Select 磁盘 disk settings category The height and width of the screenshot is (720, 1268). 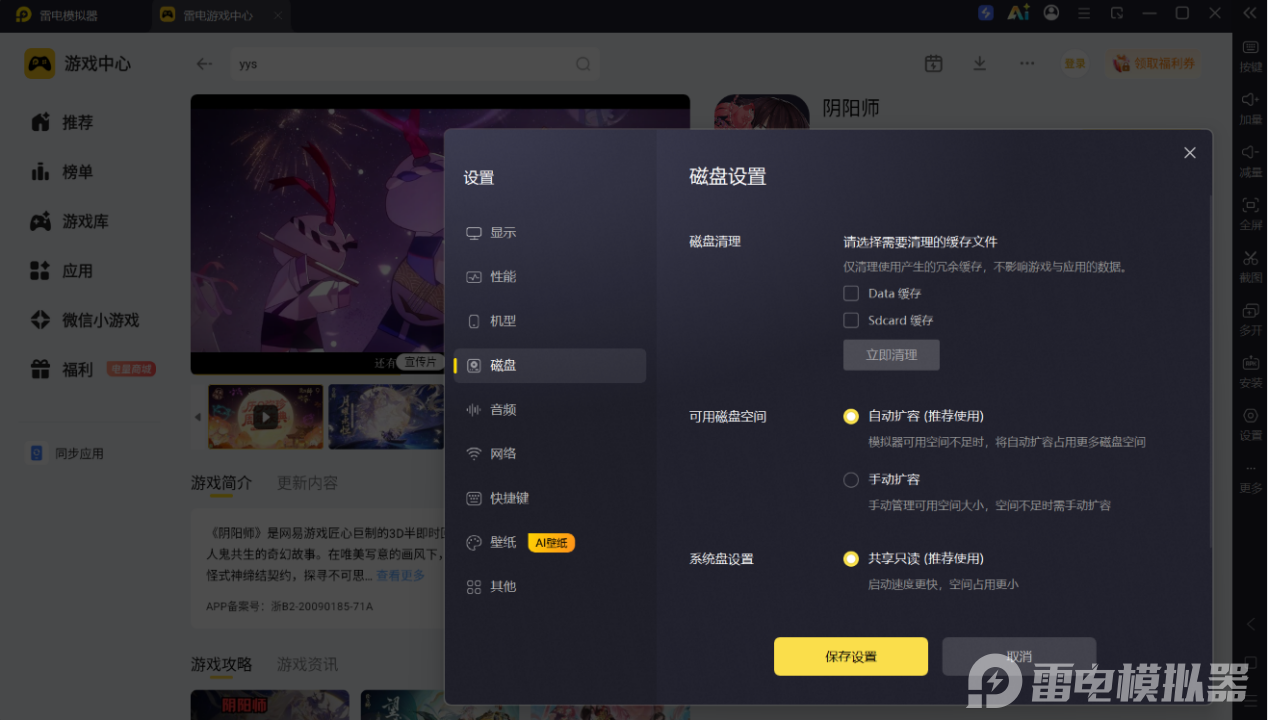549,365
